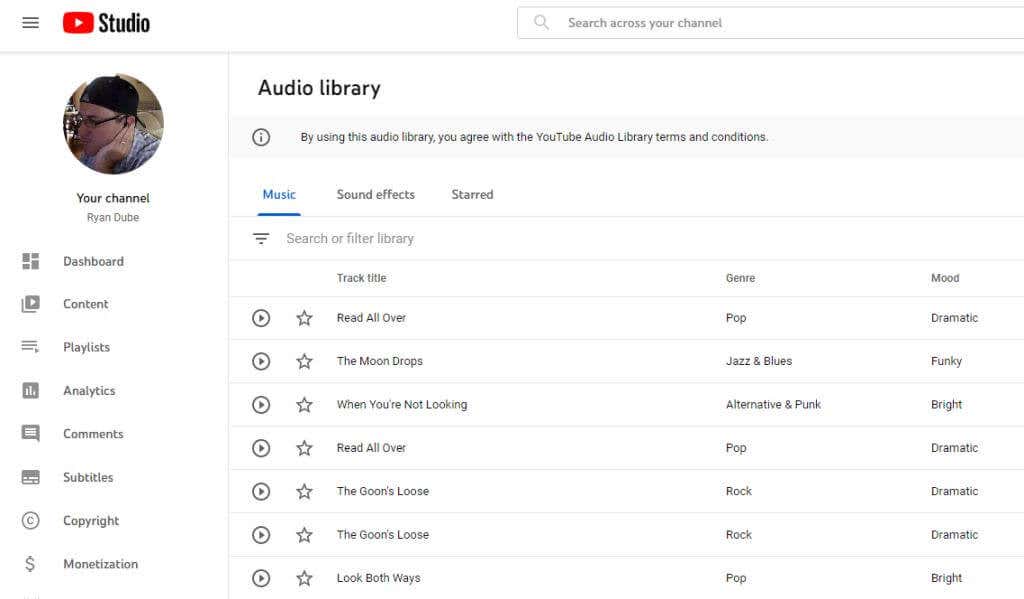Open the Monetization section
1024x599 pixels.
[100, 564]
